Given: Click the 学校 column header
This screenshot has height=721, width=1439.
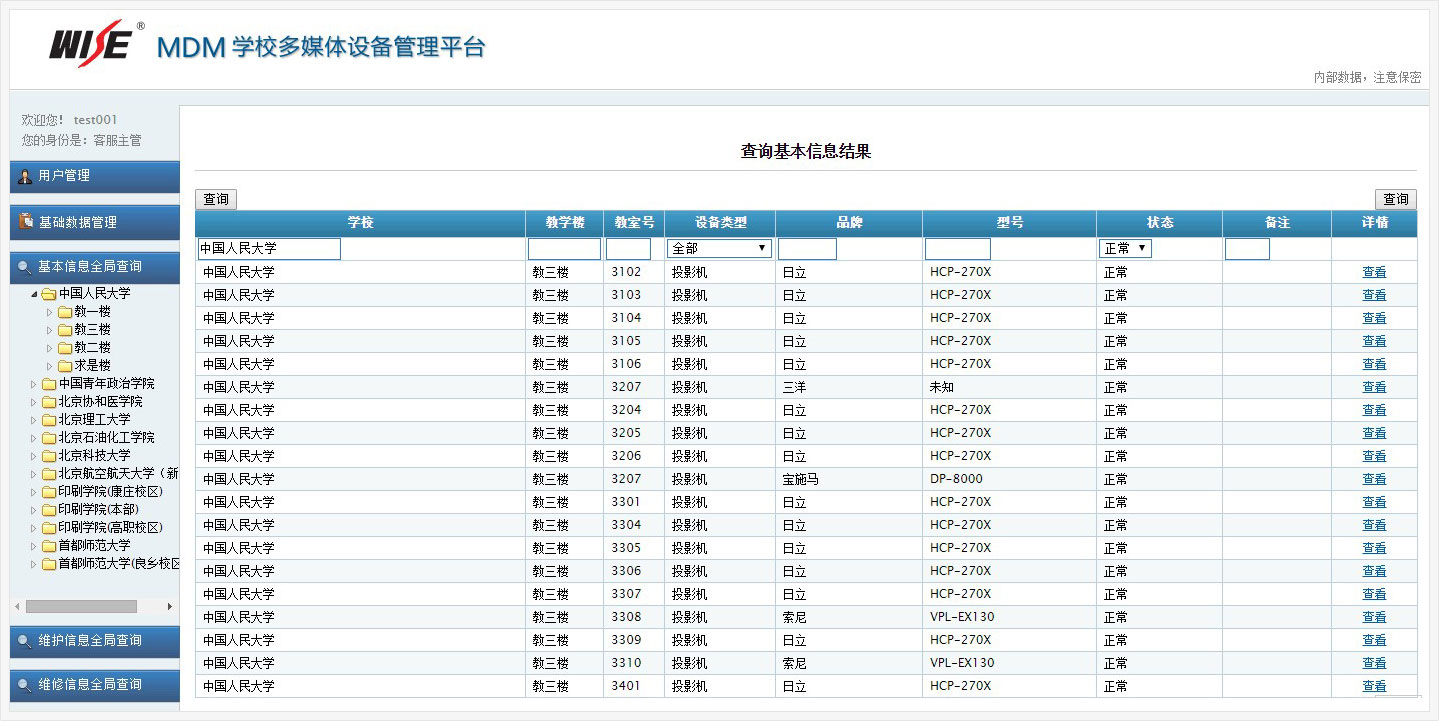Looking at the screenshot, I should coord(360,223).
